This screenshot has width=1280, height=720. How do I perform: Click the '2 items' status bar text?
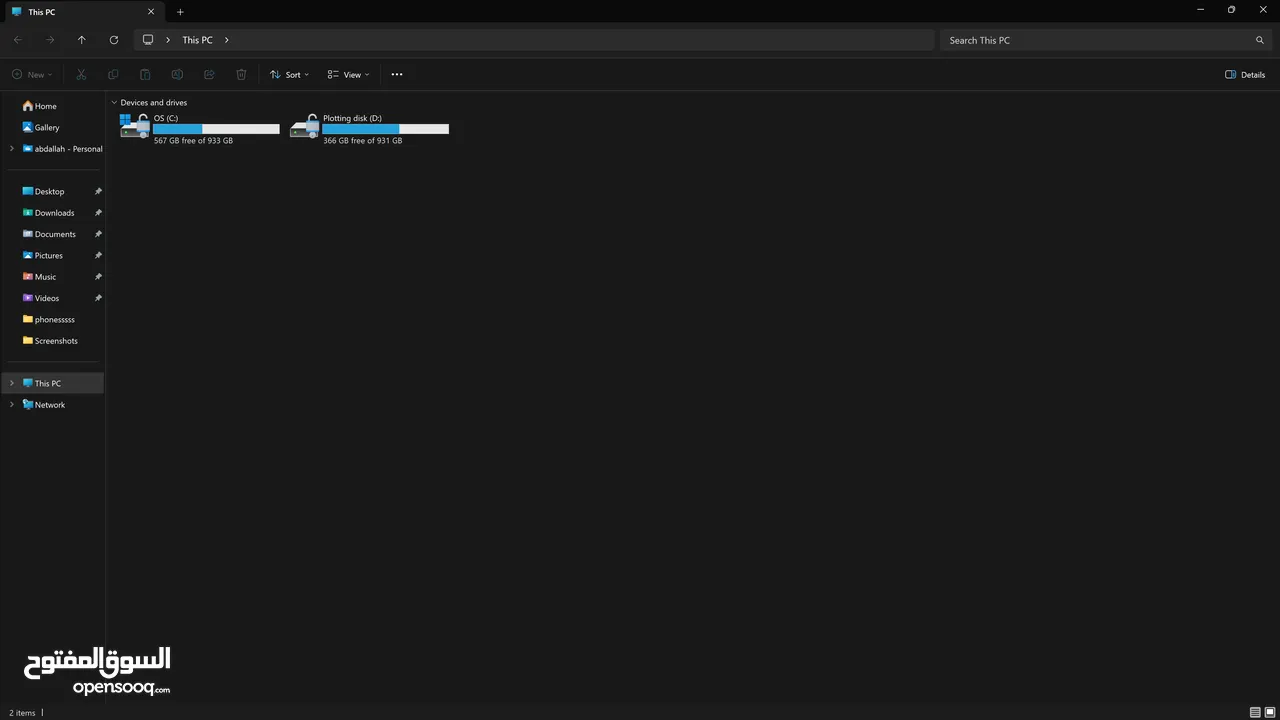point(22,713)
